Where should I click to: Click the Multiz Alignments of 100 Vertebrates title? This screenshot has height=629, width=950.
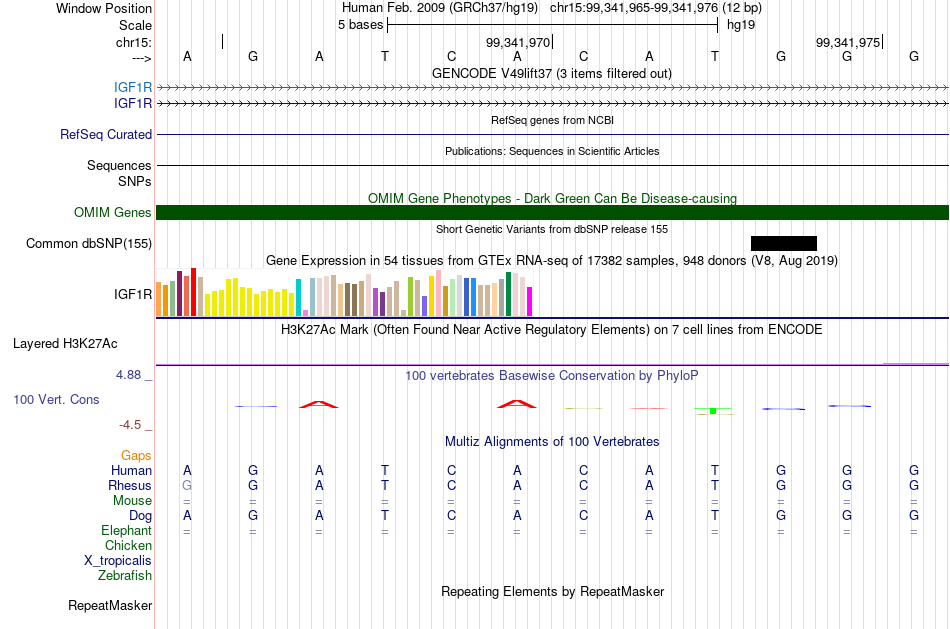click(552, 441)
